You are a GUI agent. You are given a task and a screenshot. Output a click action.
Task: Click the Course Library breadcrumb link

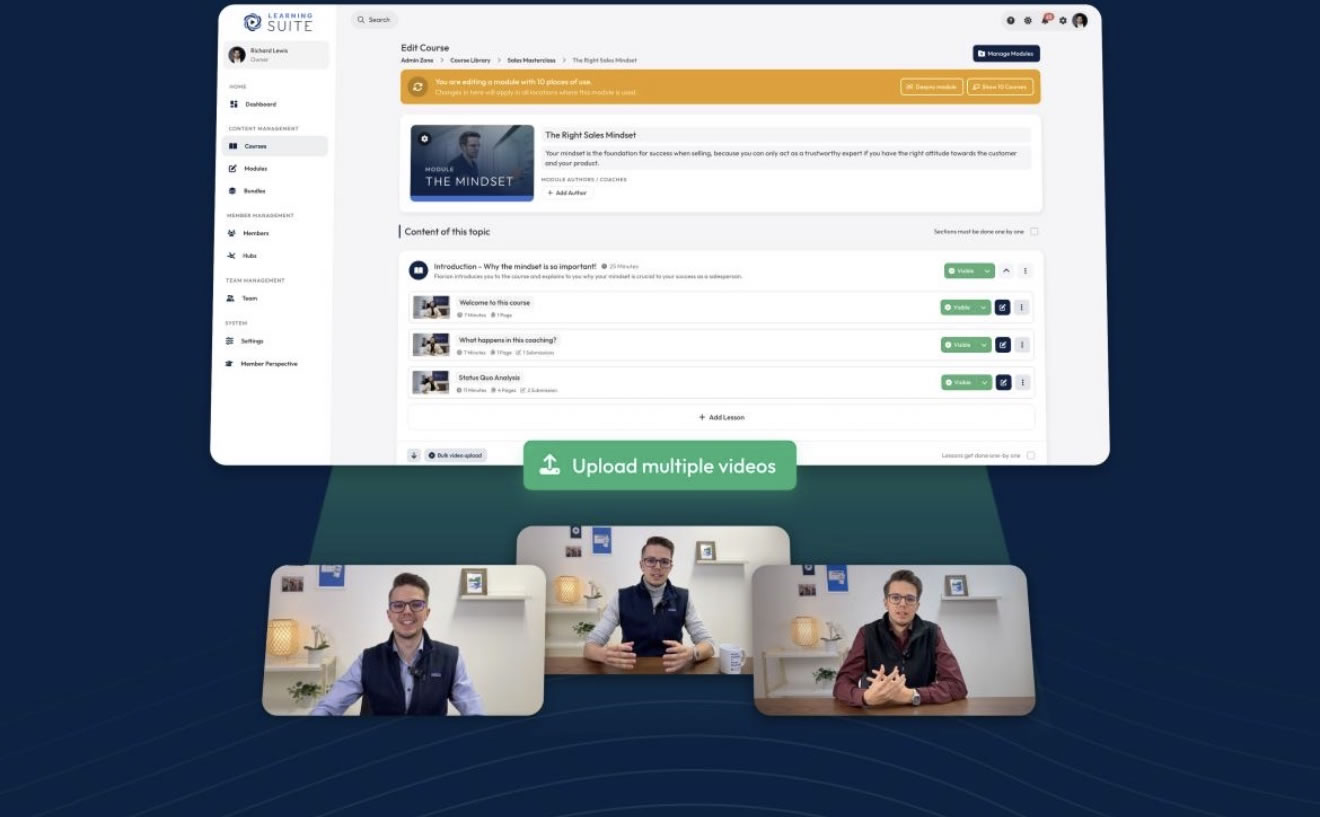[470, 61]
